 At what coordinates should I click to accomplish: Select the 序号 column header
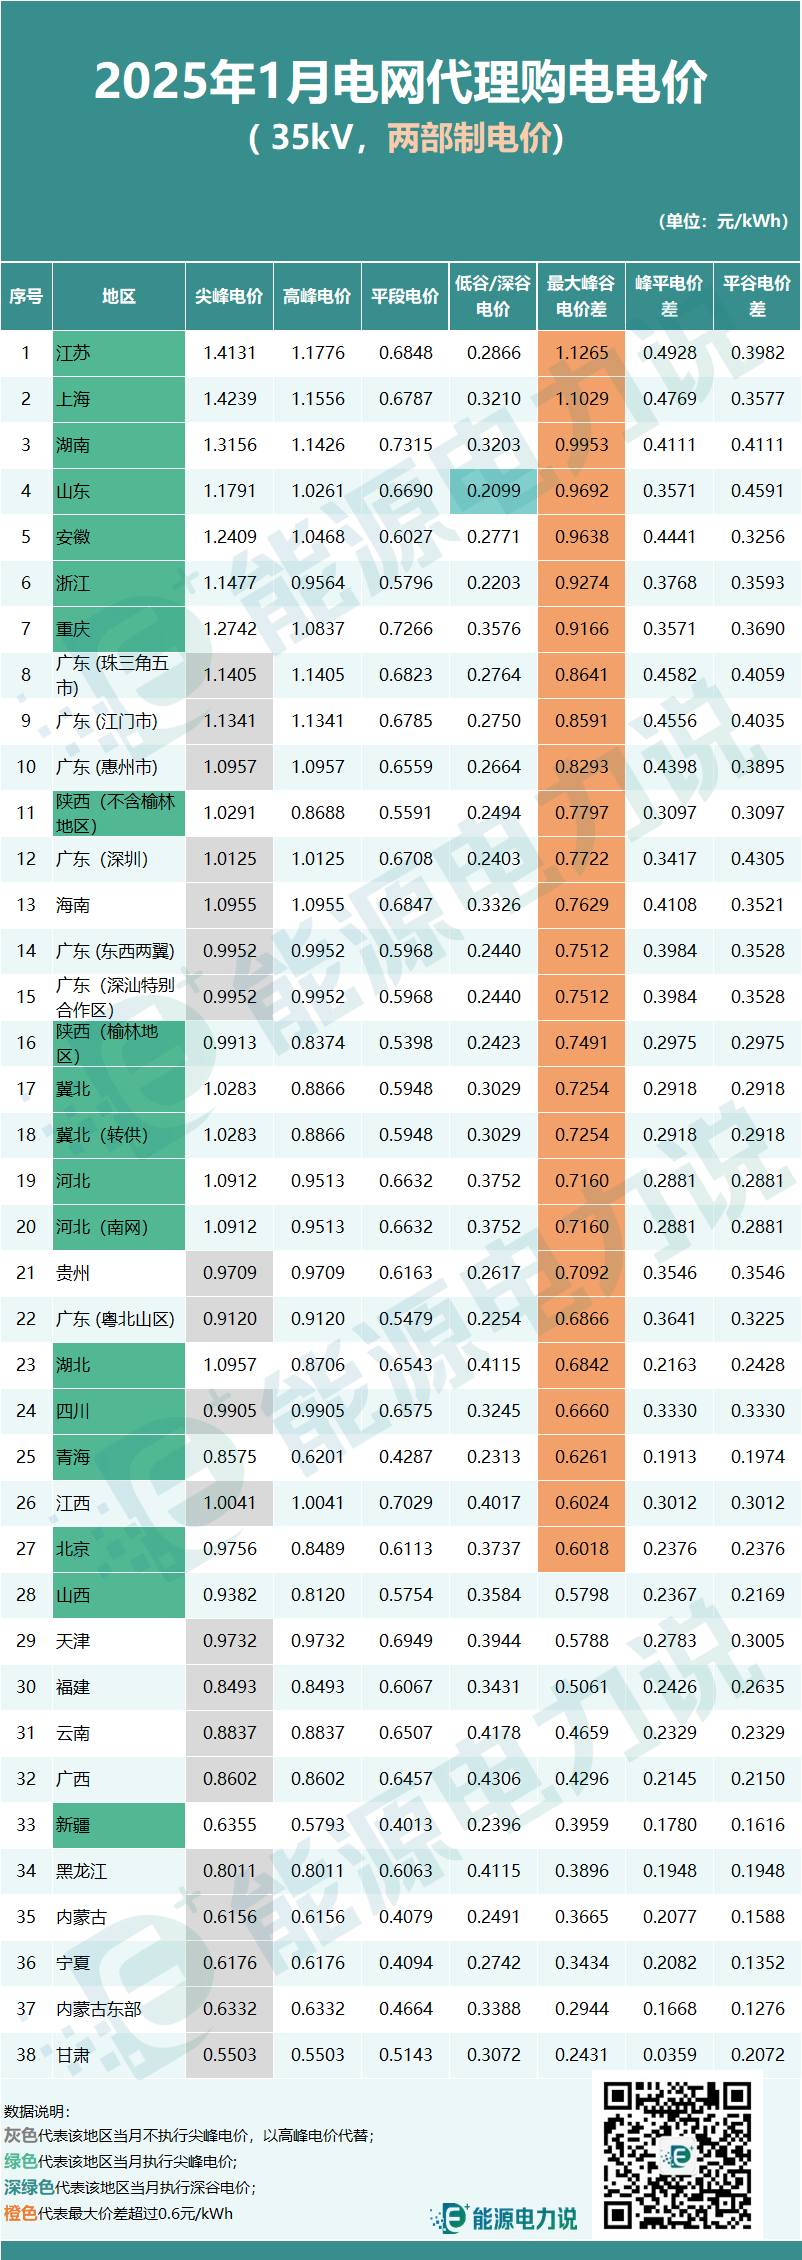(26, 296)
